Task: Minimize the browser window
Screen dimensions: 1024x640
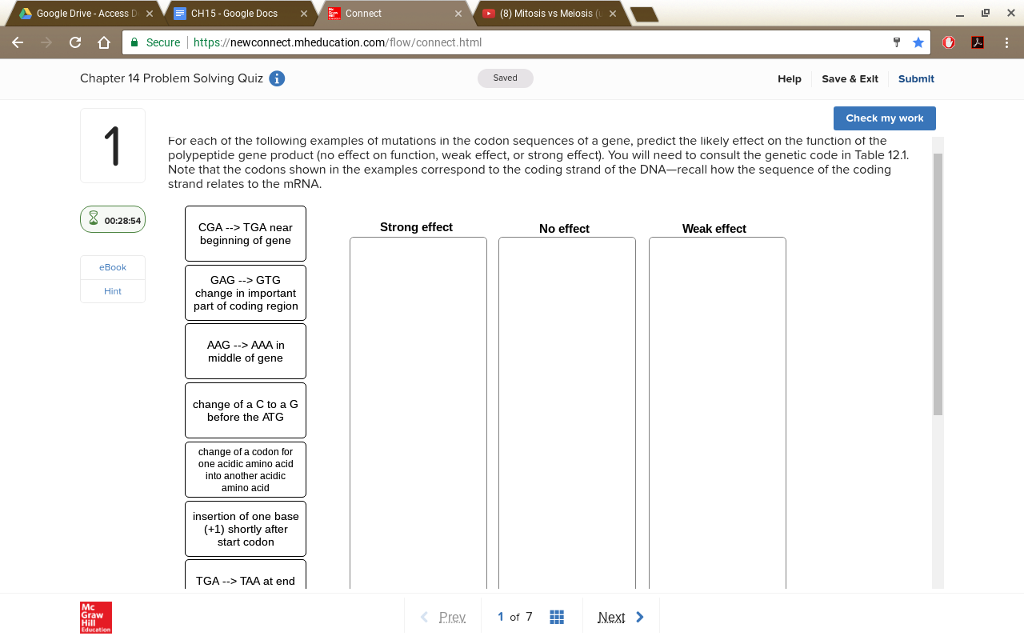Action: coord(959,14)
